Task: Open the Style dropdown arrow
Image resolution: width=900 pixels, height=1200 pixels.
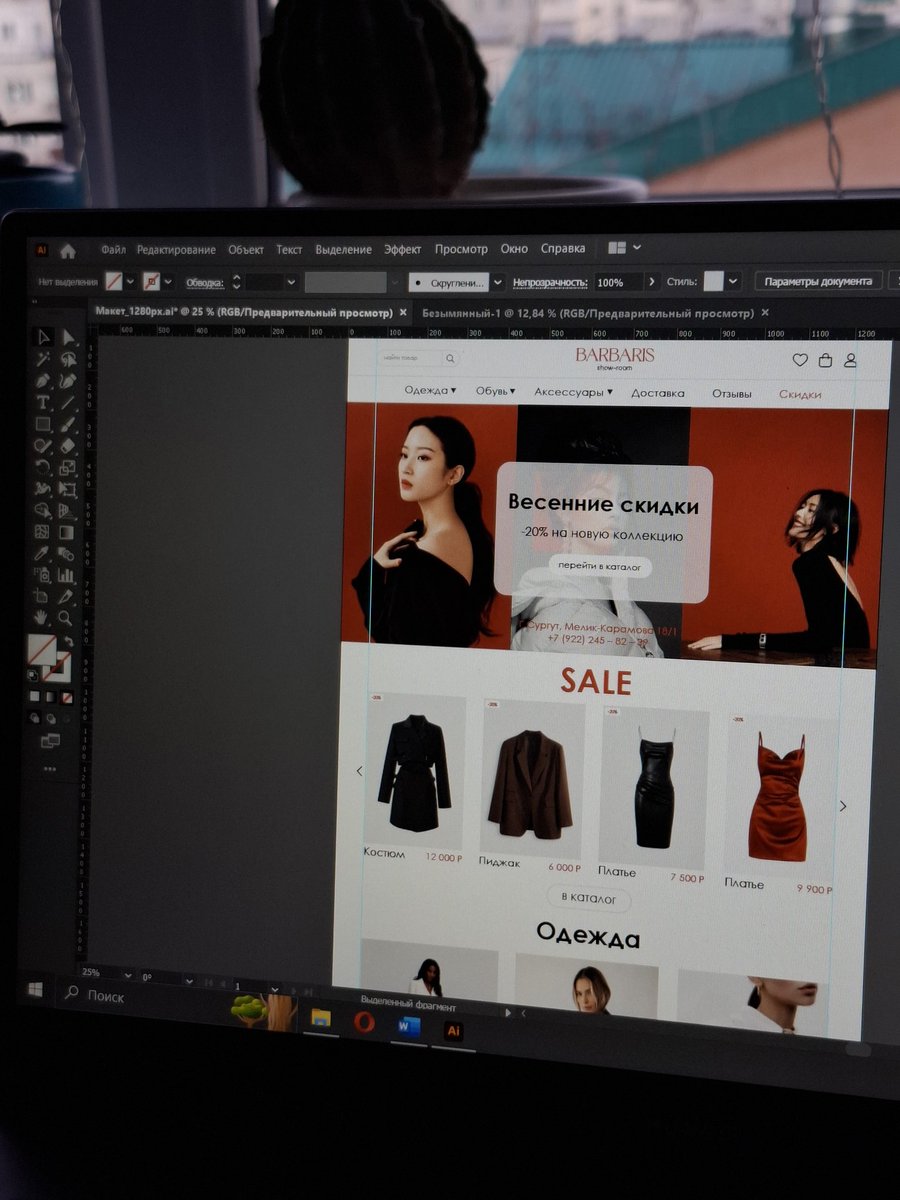Action: [734, 281]
